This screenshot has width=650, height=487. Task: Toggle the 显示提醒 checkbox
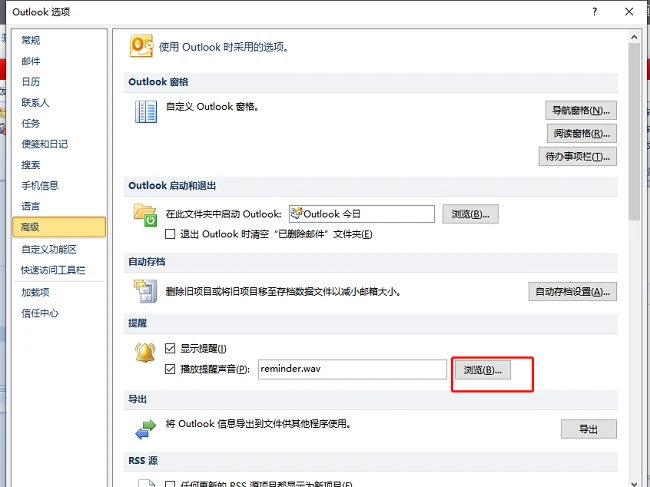click(x=170, y=348)
